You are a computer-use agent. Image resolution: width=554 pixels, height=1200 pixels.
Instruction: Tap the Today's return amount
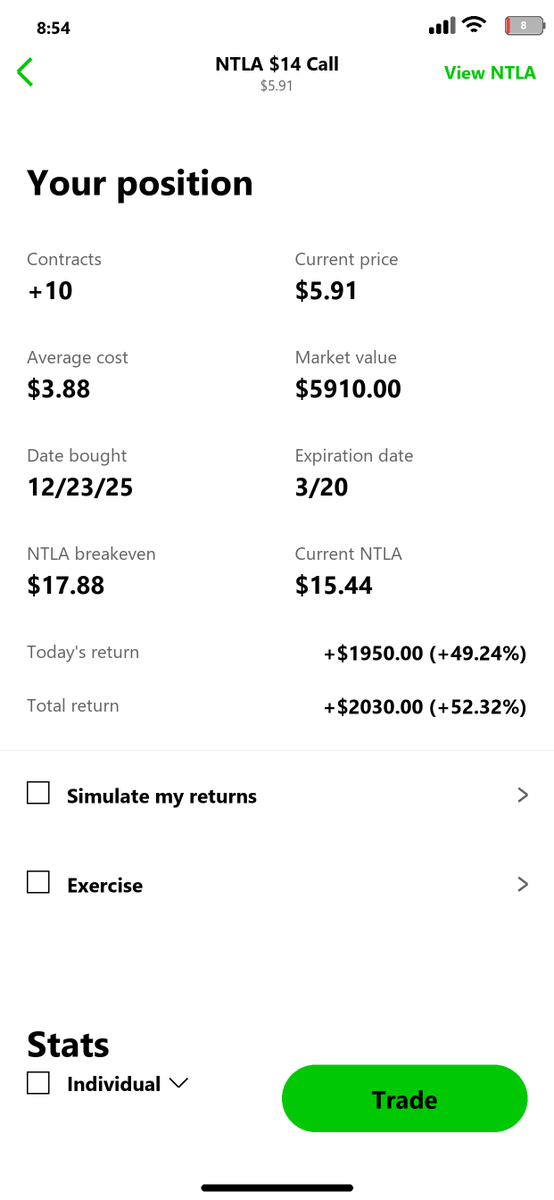coord(425,653)
